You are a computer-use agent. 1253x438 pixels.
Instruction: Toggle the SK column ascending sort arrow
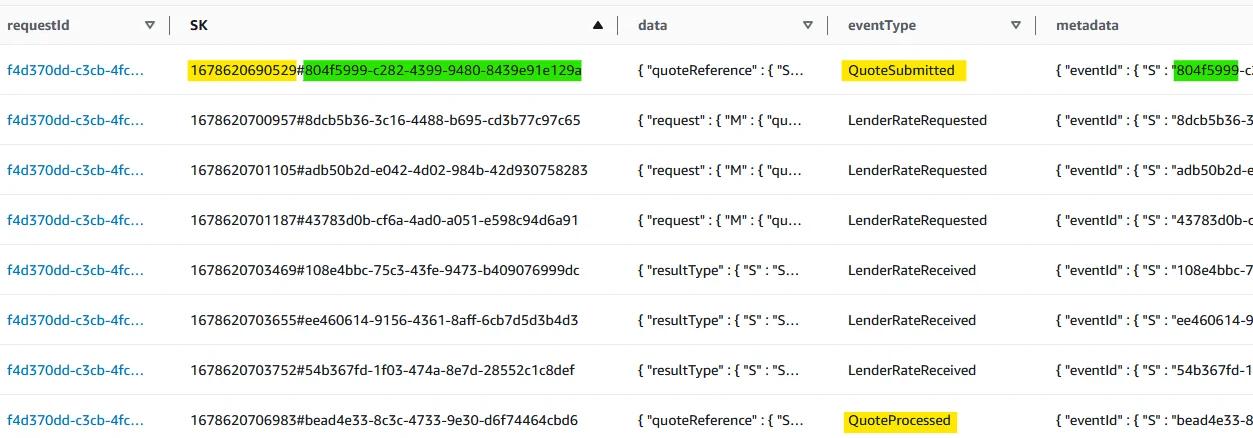598,26
